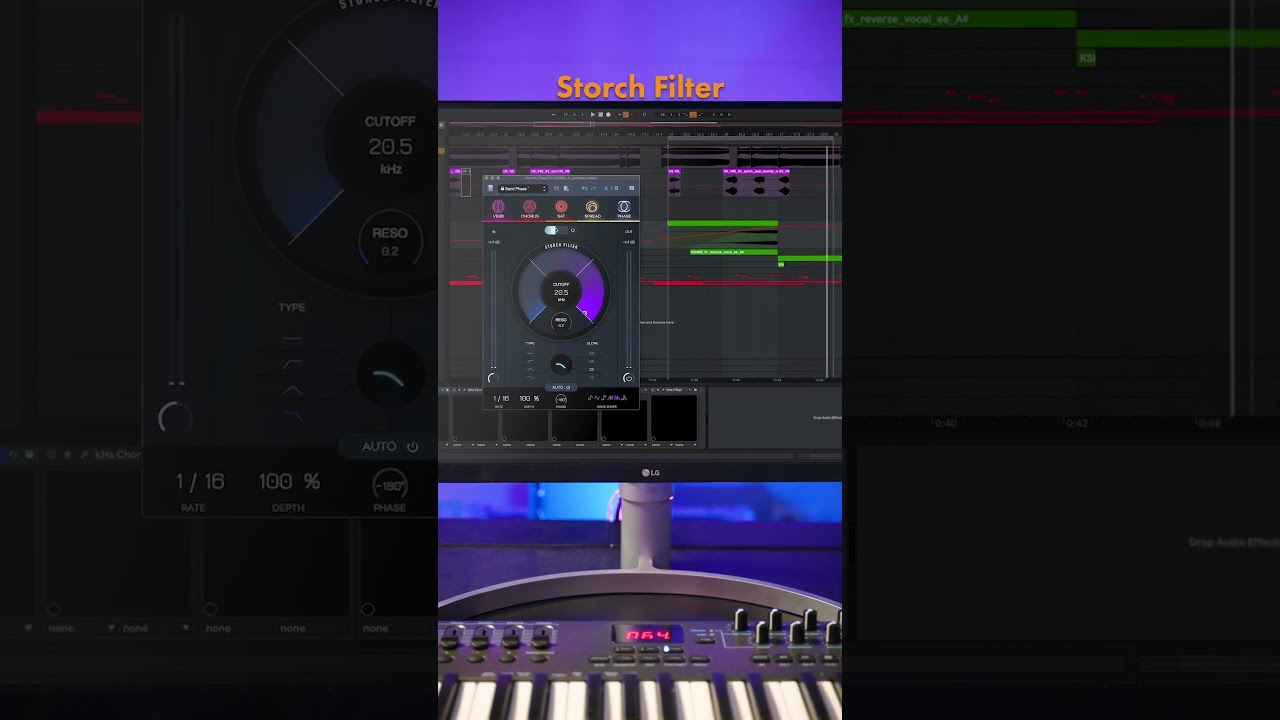This screenshot has height=720, width=1280.
Task: Switch to the CHORUS effect tab
Action: (x=529, y=209)
